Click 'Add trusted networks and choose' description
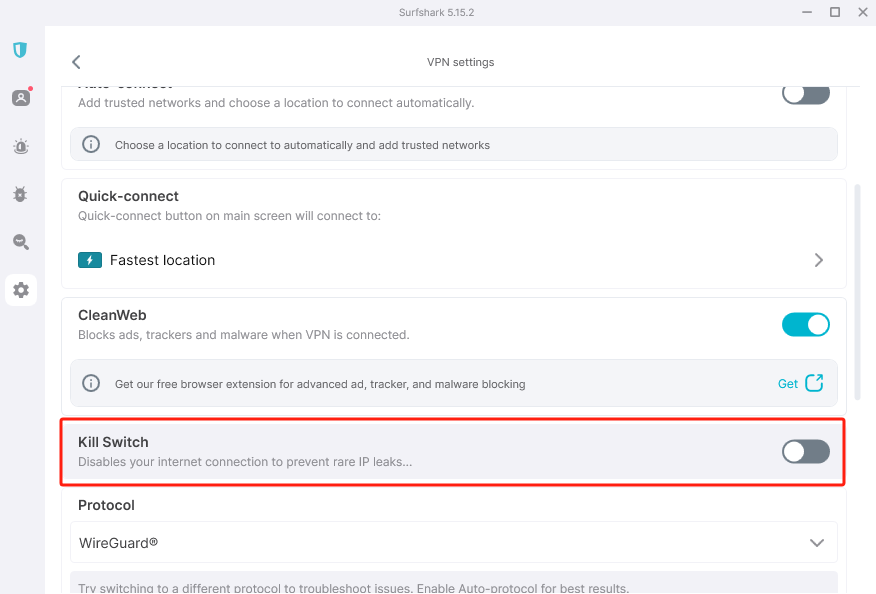 coord(276,103)
